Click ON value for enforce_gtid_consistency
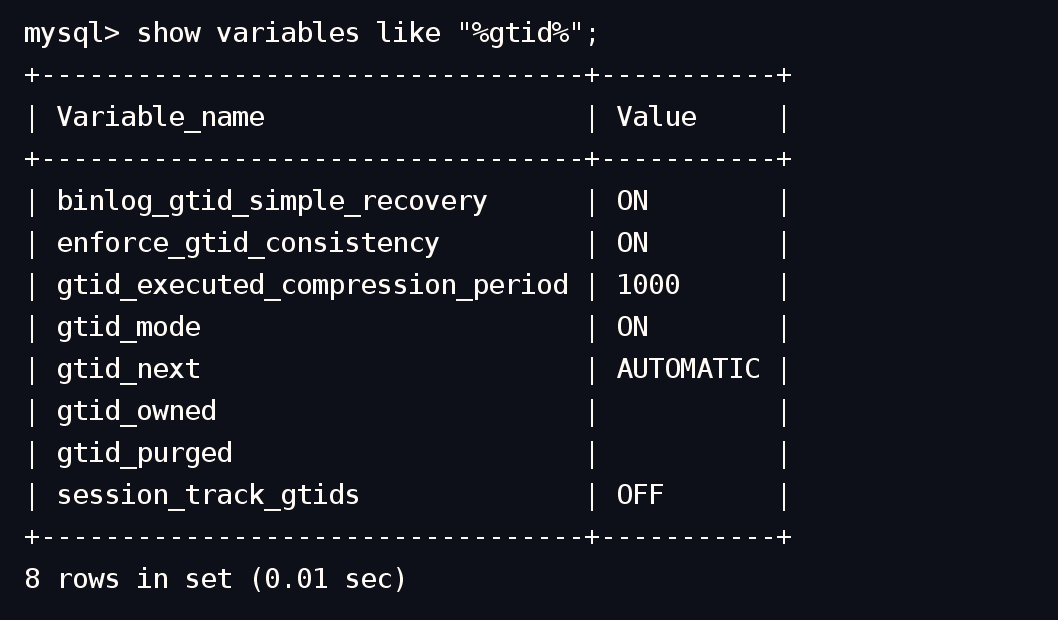 point(632,243)
